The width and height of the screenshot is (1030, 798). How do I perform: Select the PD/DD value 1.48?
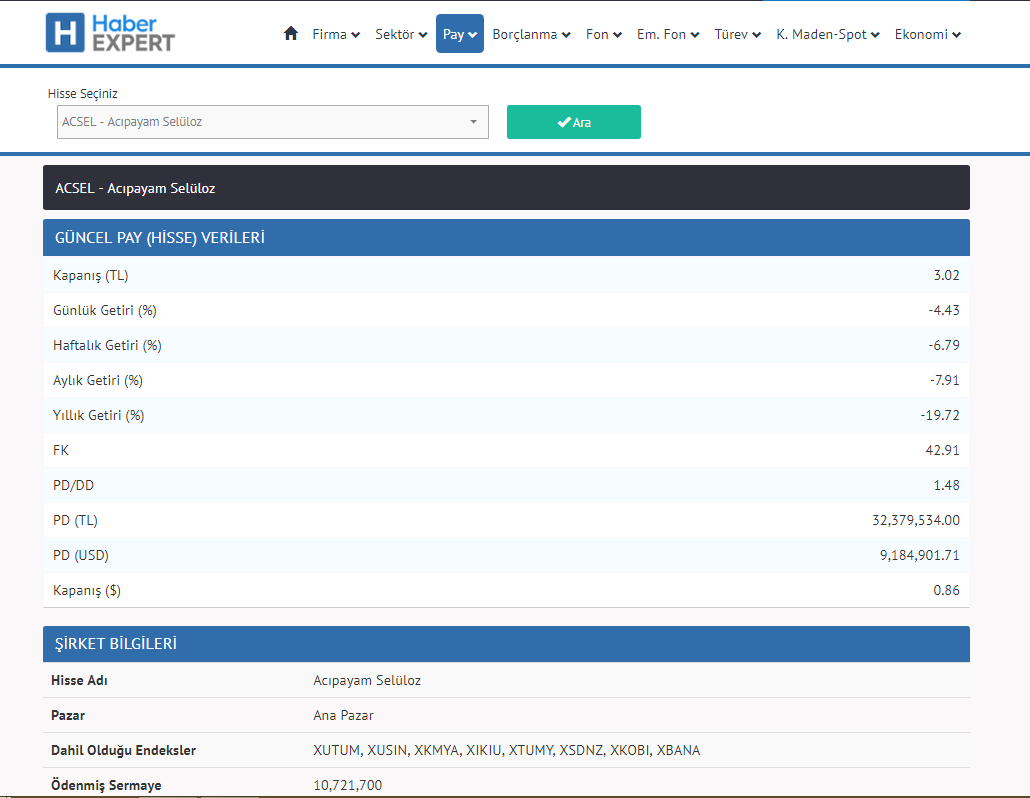click(946, 485)
